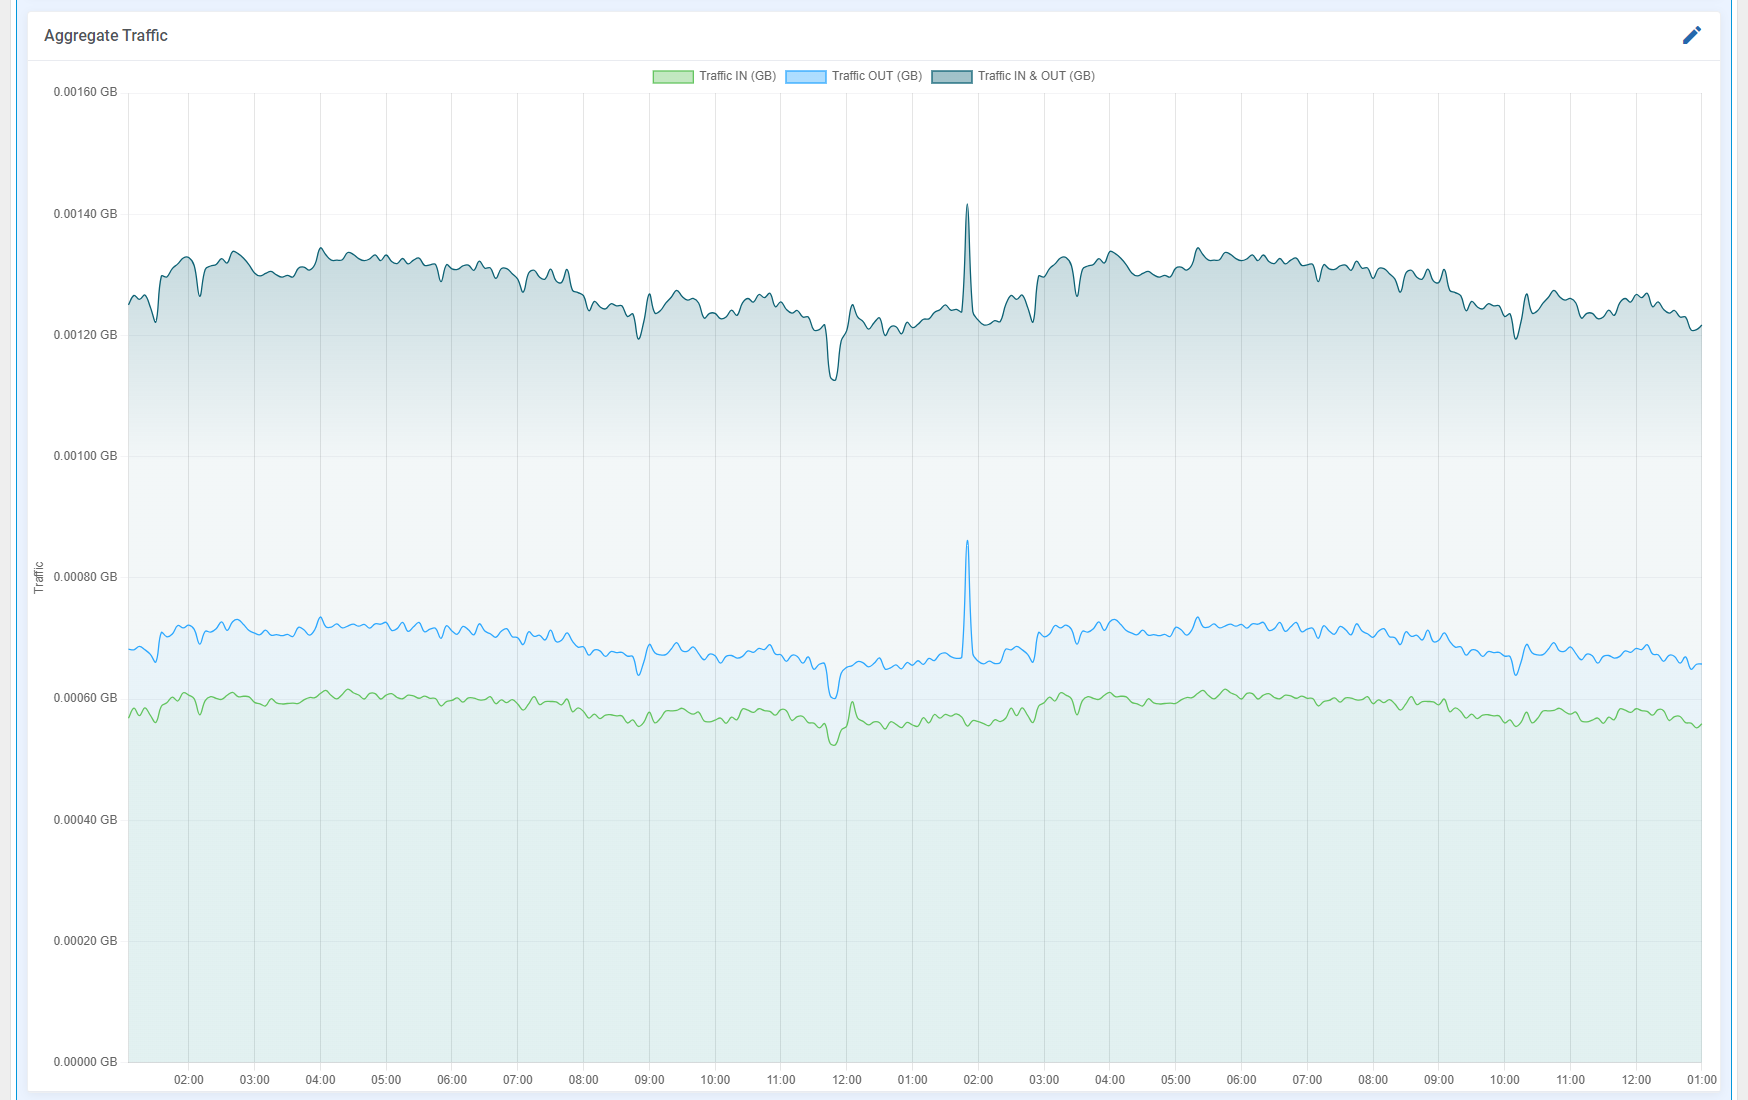Click the green Traffic IN legend swatch
Viewport: 1748px width, 1100px height.
pyautogui.click(x=672, y=77)
